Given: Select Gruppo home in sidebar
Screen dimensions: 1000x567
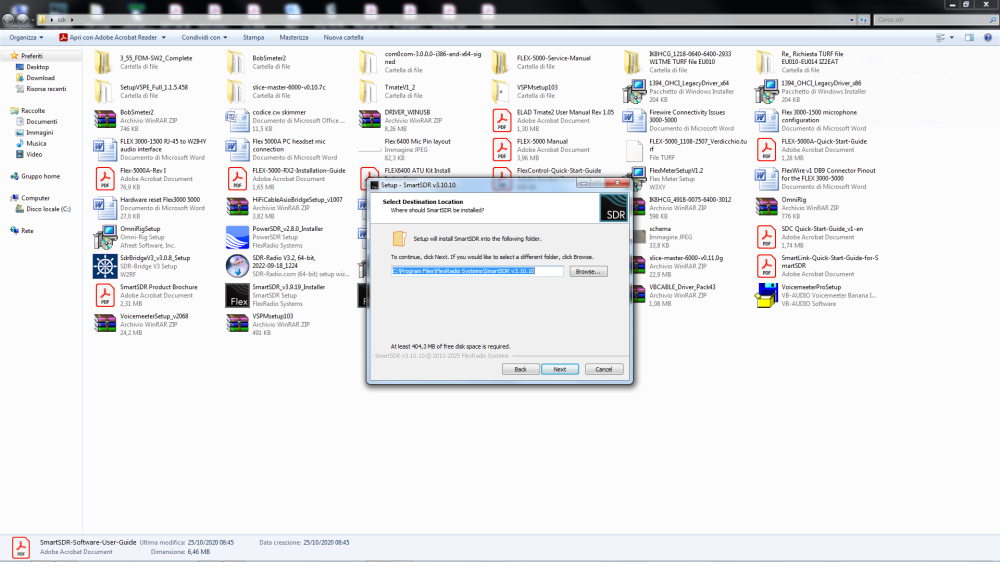Looking at the screenshot, I should coord(40,176).
